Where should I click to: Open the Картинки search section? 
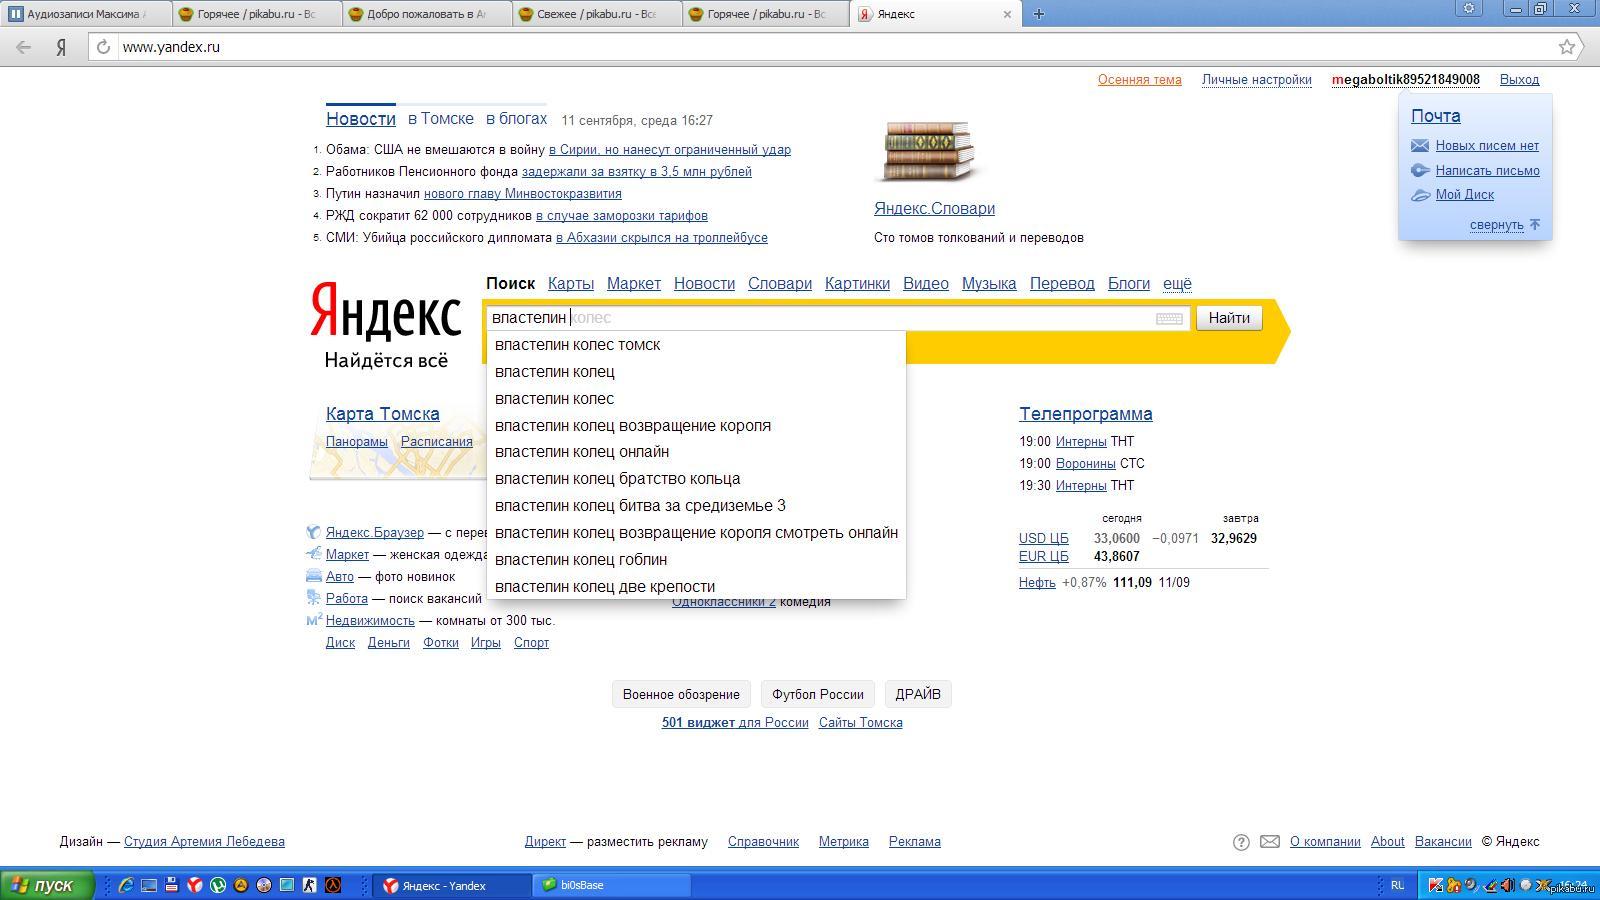pyautogui.click(x=857, y=284)
